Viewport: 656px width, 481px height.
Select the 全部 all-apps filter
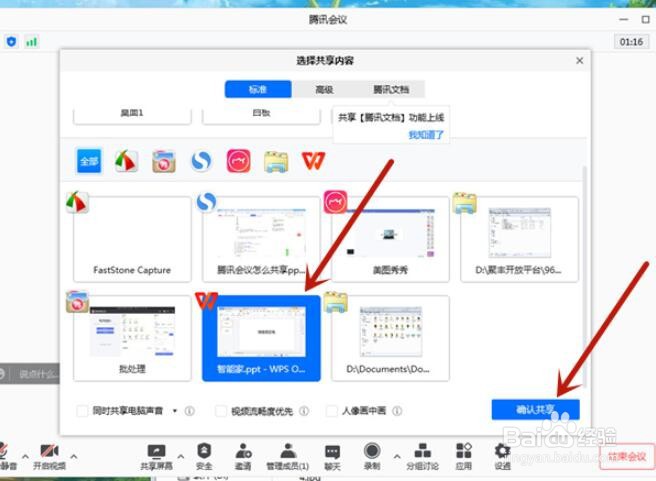click(89, 161)
